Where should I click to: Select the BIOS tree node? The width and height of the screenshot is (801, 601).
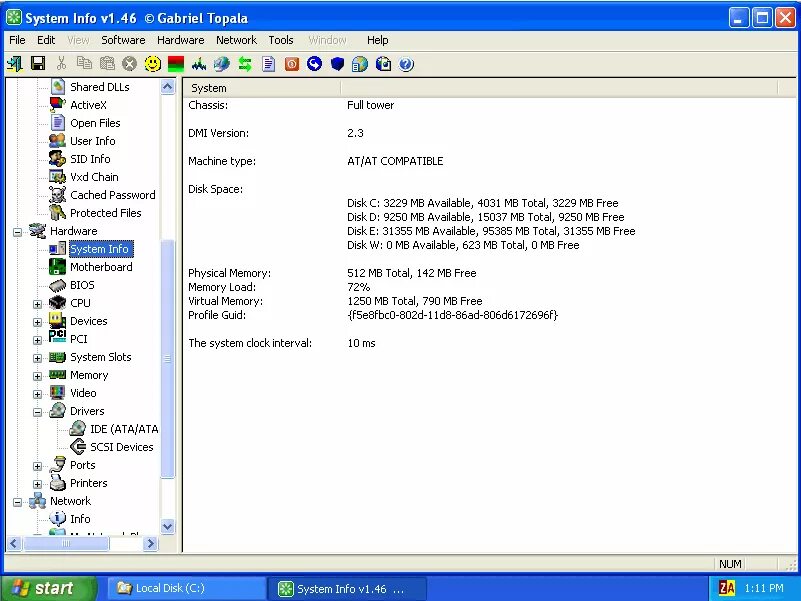(82, 285)
